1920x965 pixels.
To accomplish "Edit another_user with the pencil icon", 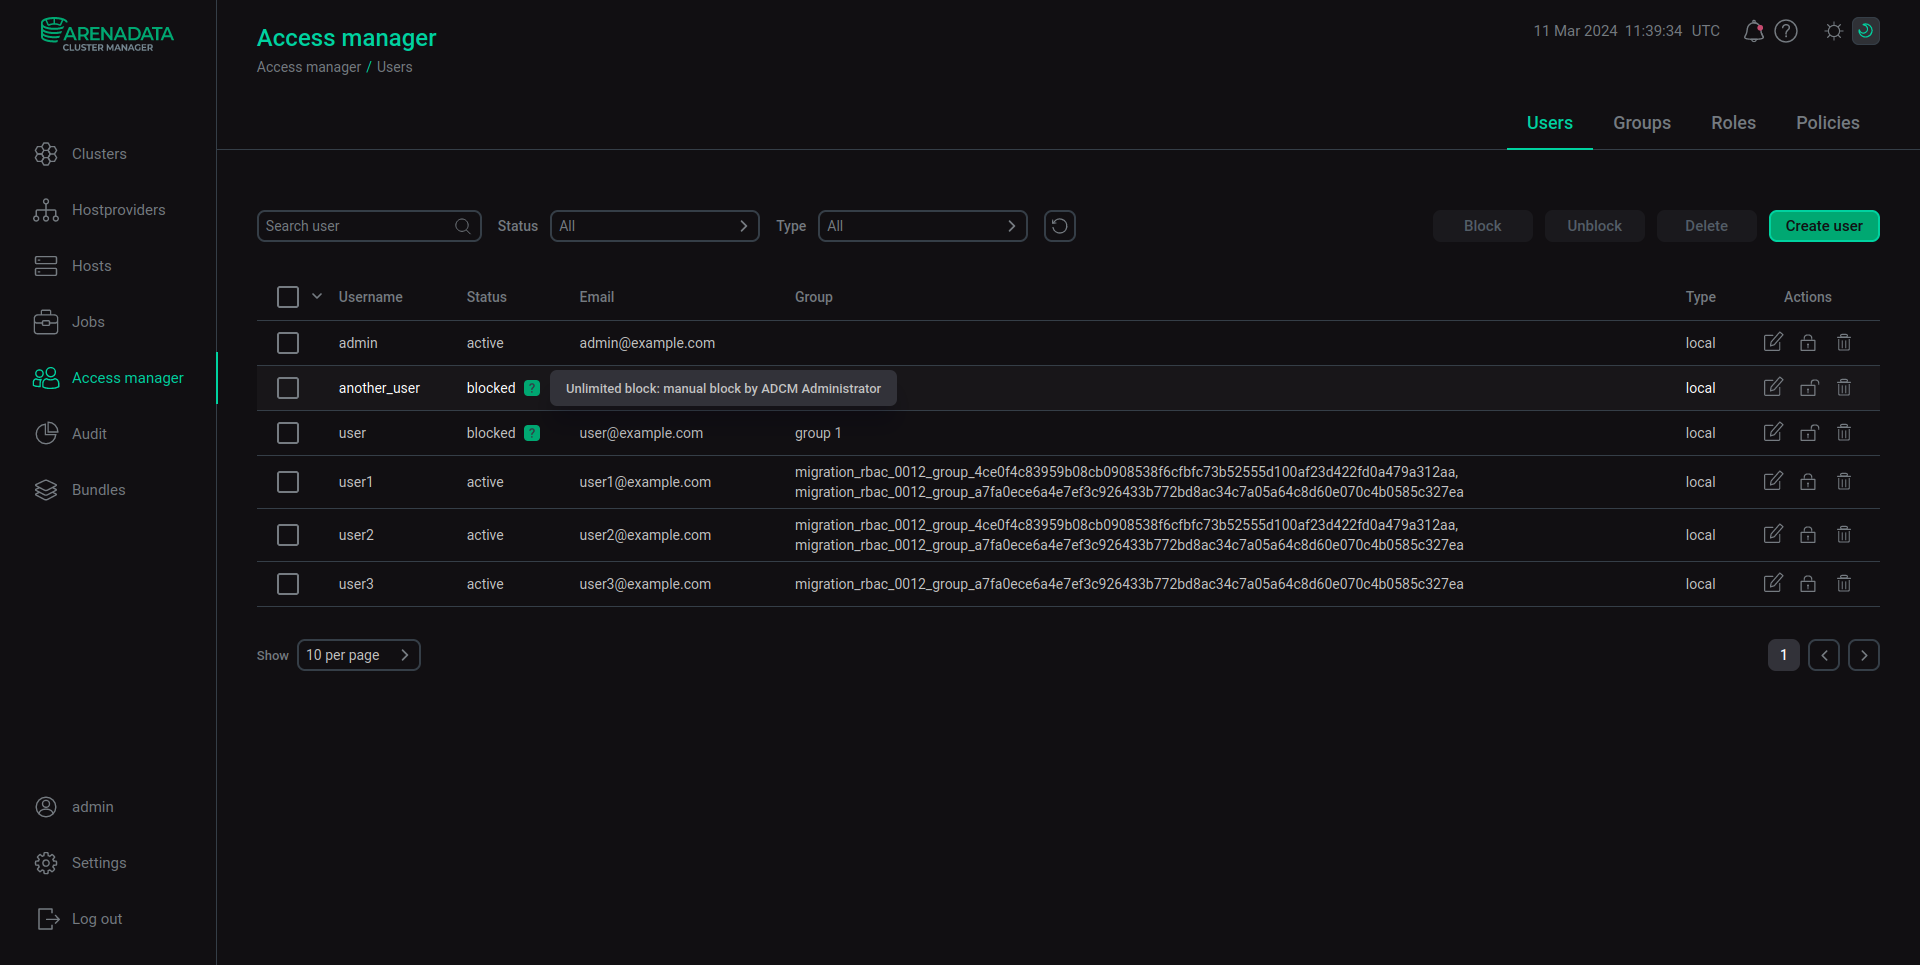I will coord(1772,387).
